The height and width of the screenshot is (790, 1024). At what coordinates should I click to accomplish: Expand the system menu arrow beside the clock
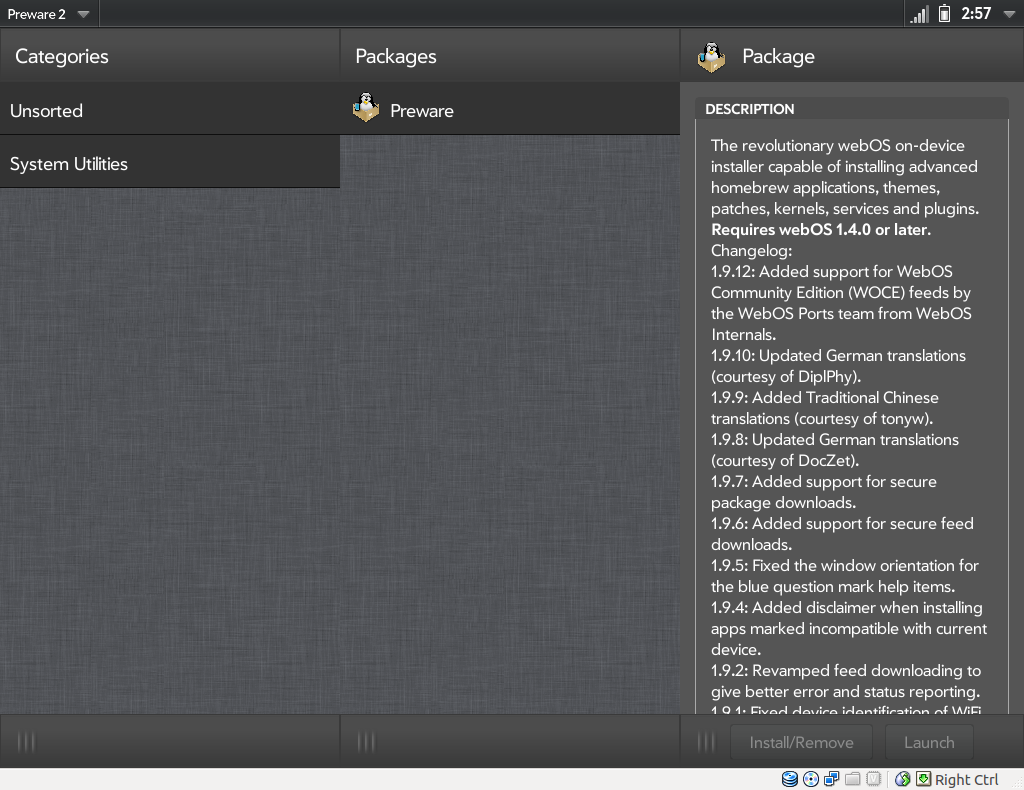coord(1008,14)
